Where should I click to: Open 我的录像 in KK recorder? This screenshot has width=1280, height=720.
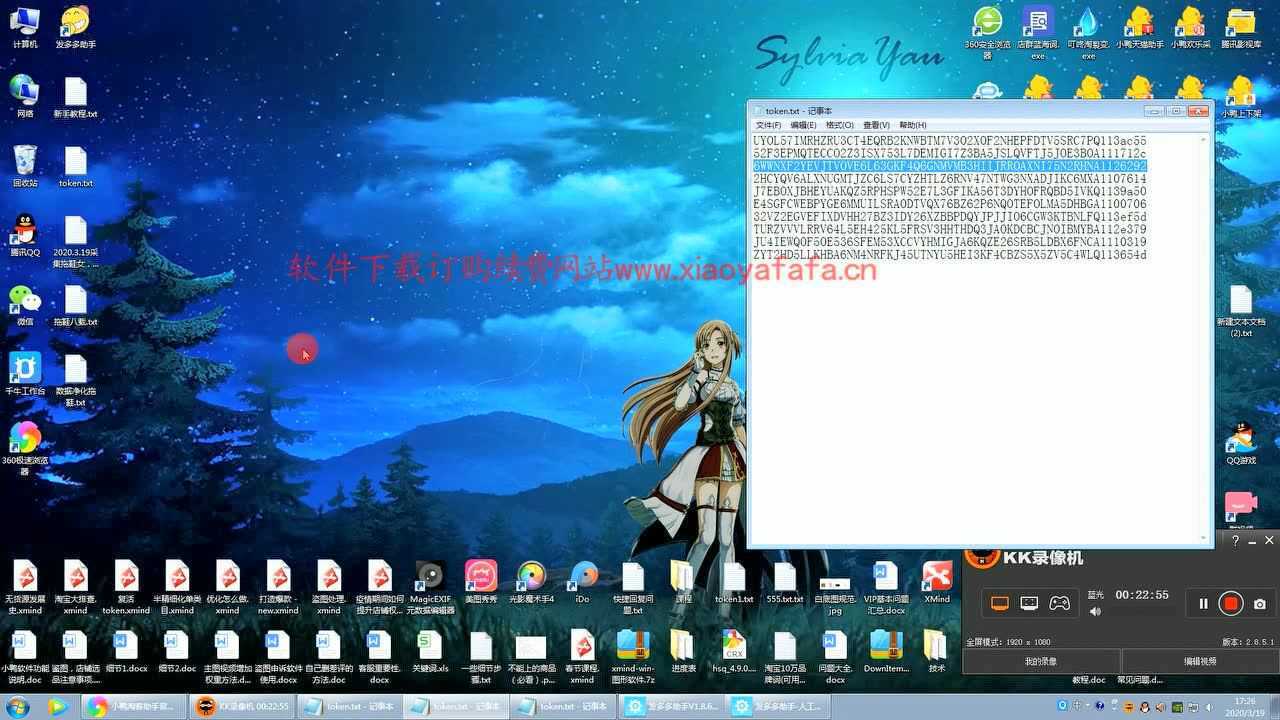click(1041, 661)
